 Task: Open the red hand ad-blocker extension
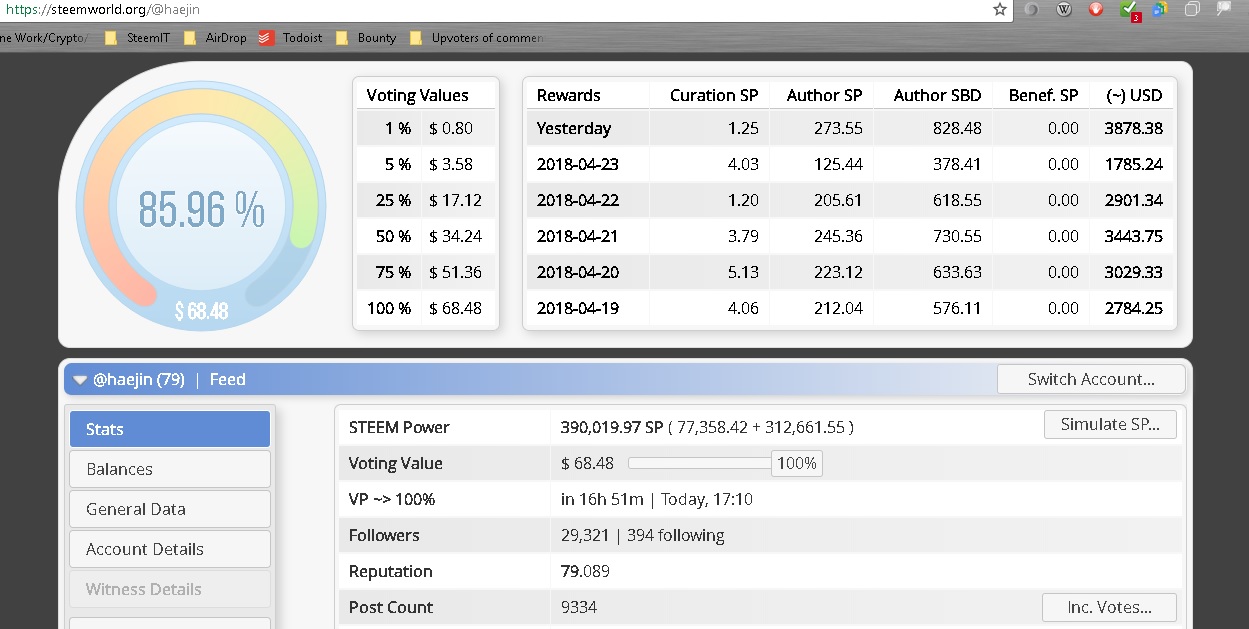coord(1096,9)
